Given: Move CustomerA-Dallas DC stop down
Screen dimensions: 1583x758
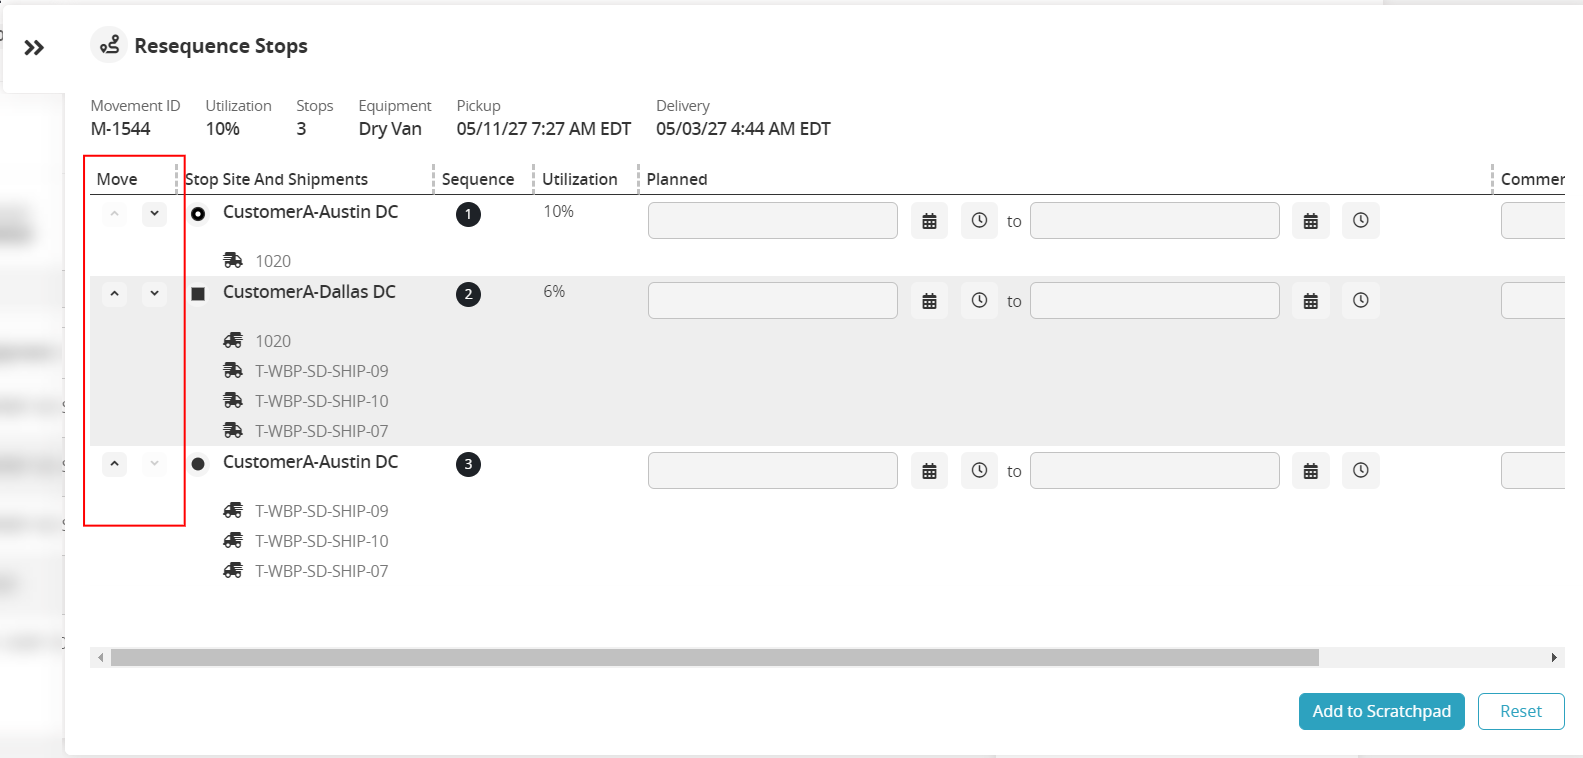Looking at the screenshot, I should pos(154,294).
